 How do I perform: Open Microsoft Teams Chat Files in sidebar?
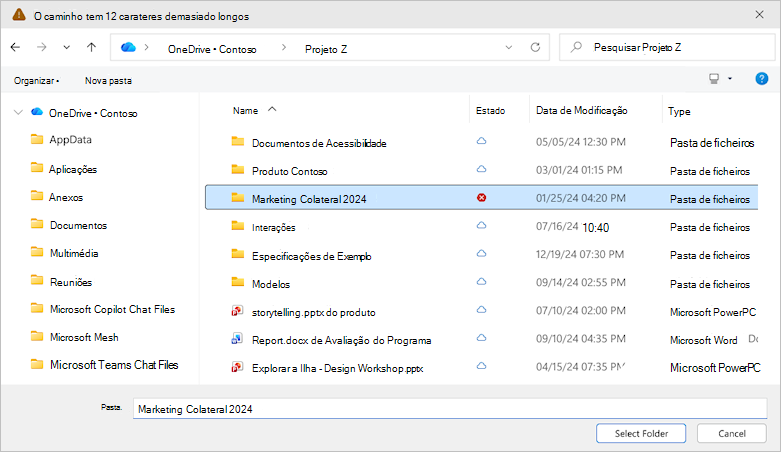[x=114, y=365]
